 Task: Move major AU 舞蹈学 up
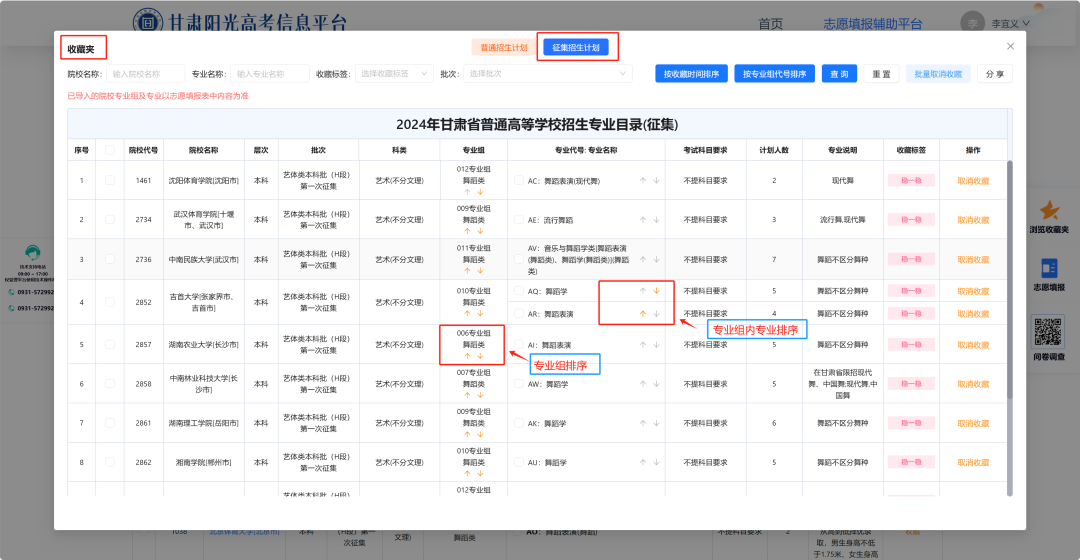pos(643,462)
